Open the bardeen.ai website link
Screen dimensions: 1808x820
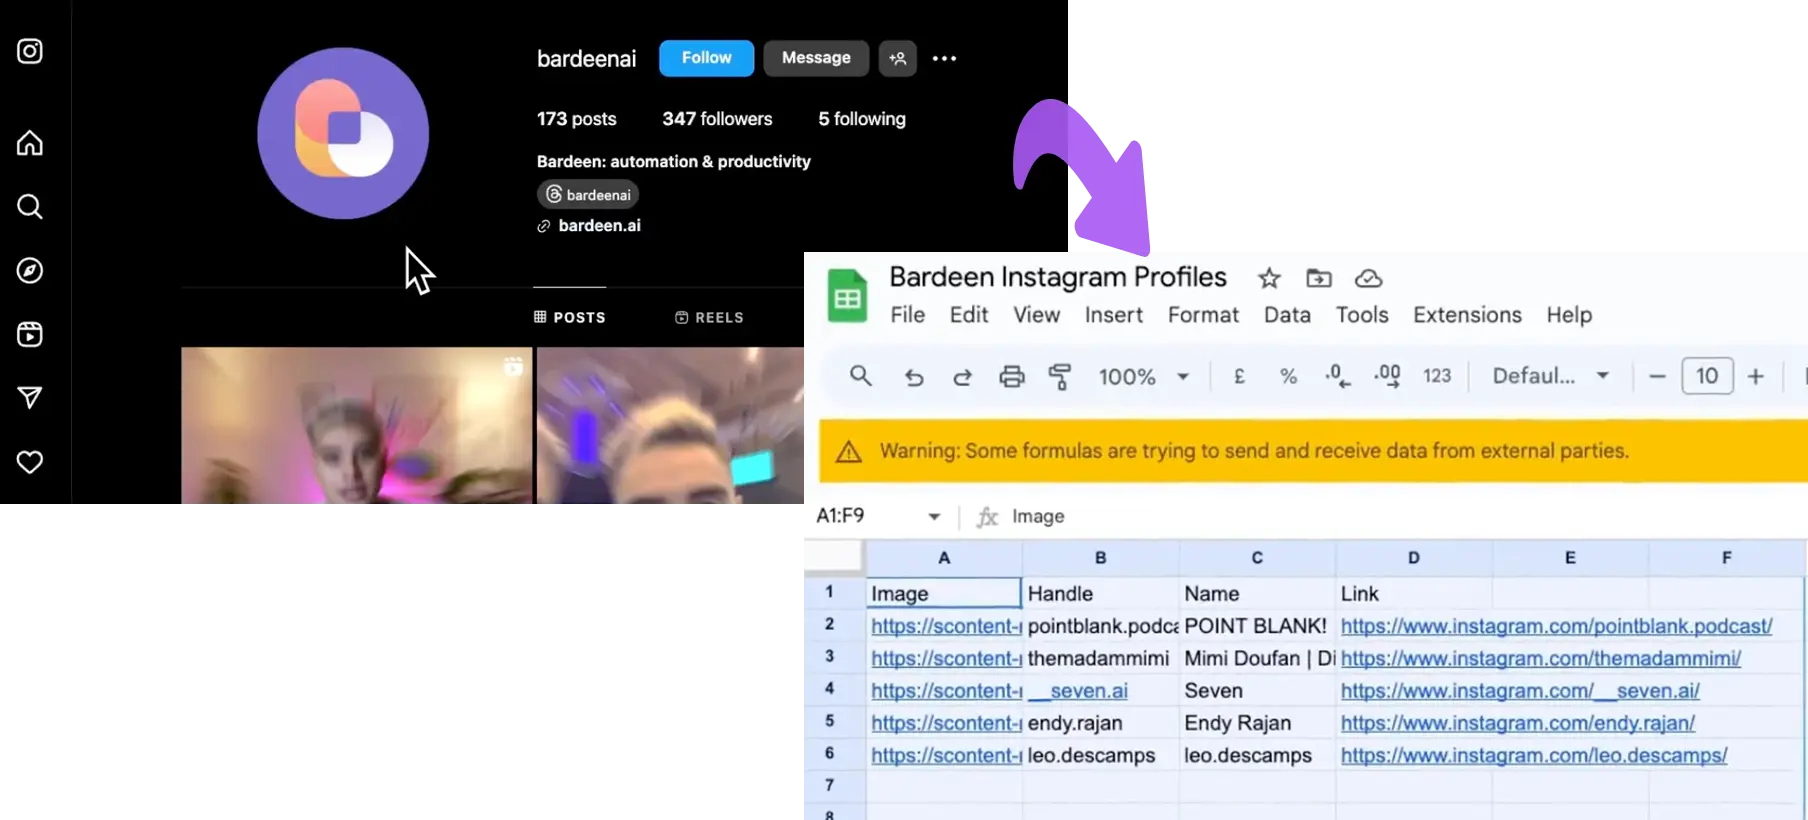pyautogui.click(x=599, y=226)
